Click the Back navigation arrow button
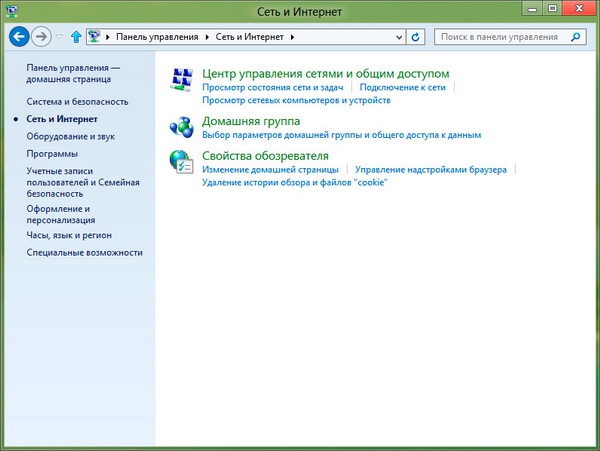This screenshot has height=451, width=600. point(19,37)
